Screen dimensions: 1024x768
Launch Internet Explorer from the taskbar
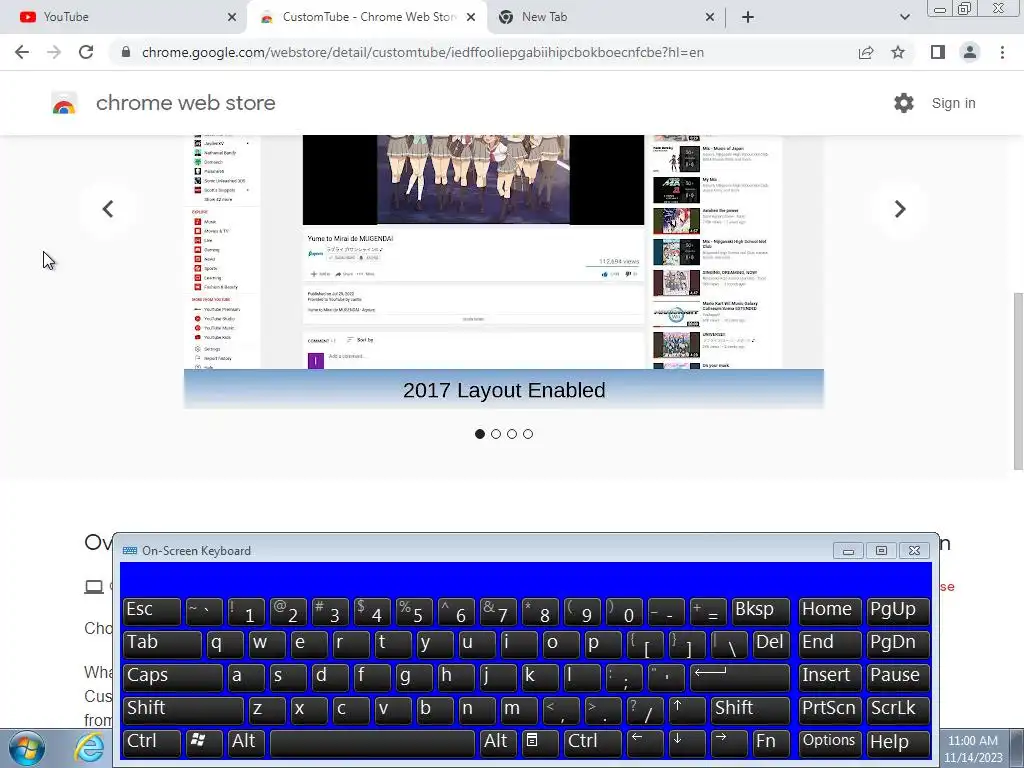(88, 748)
